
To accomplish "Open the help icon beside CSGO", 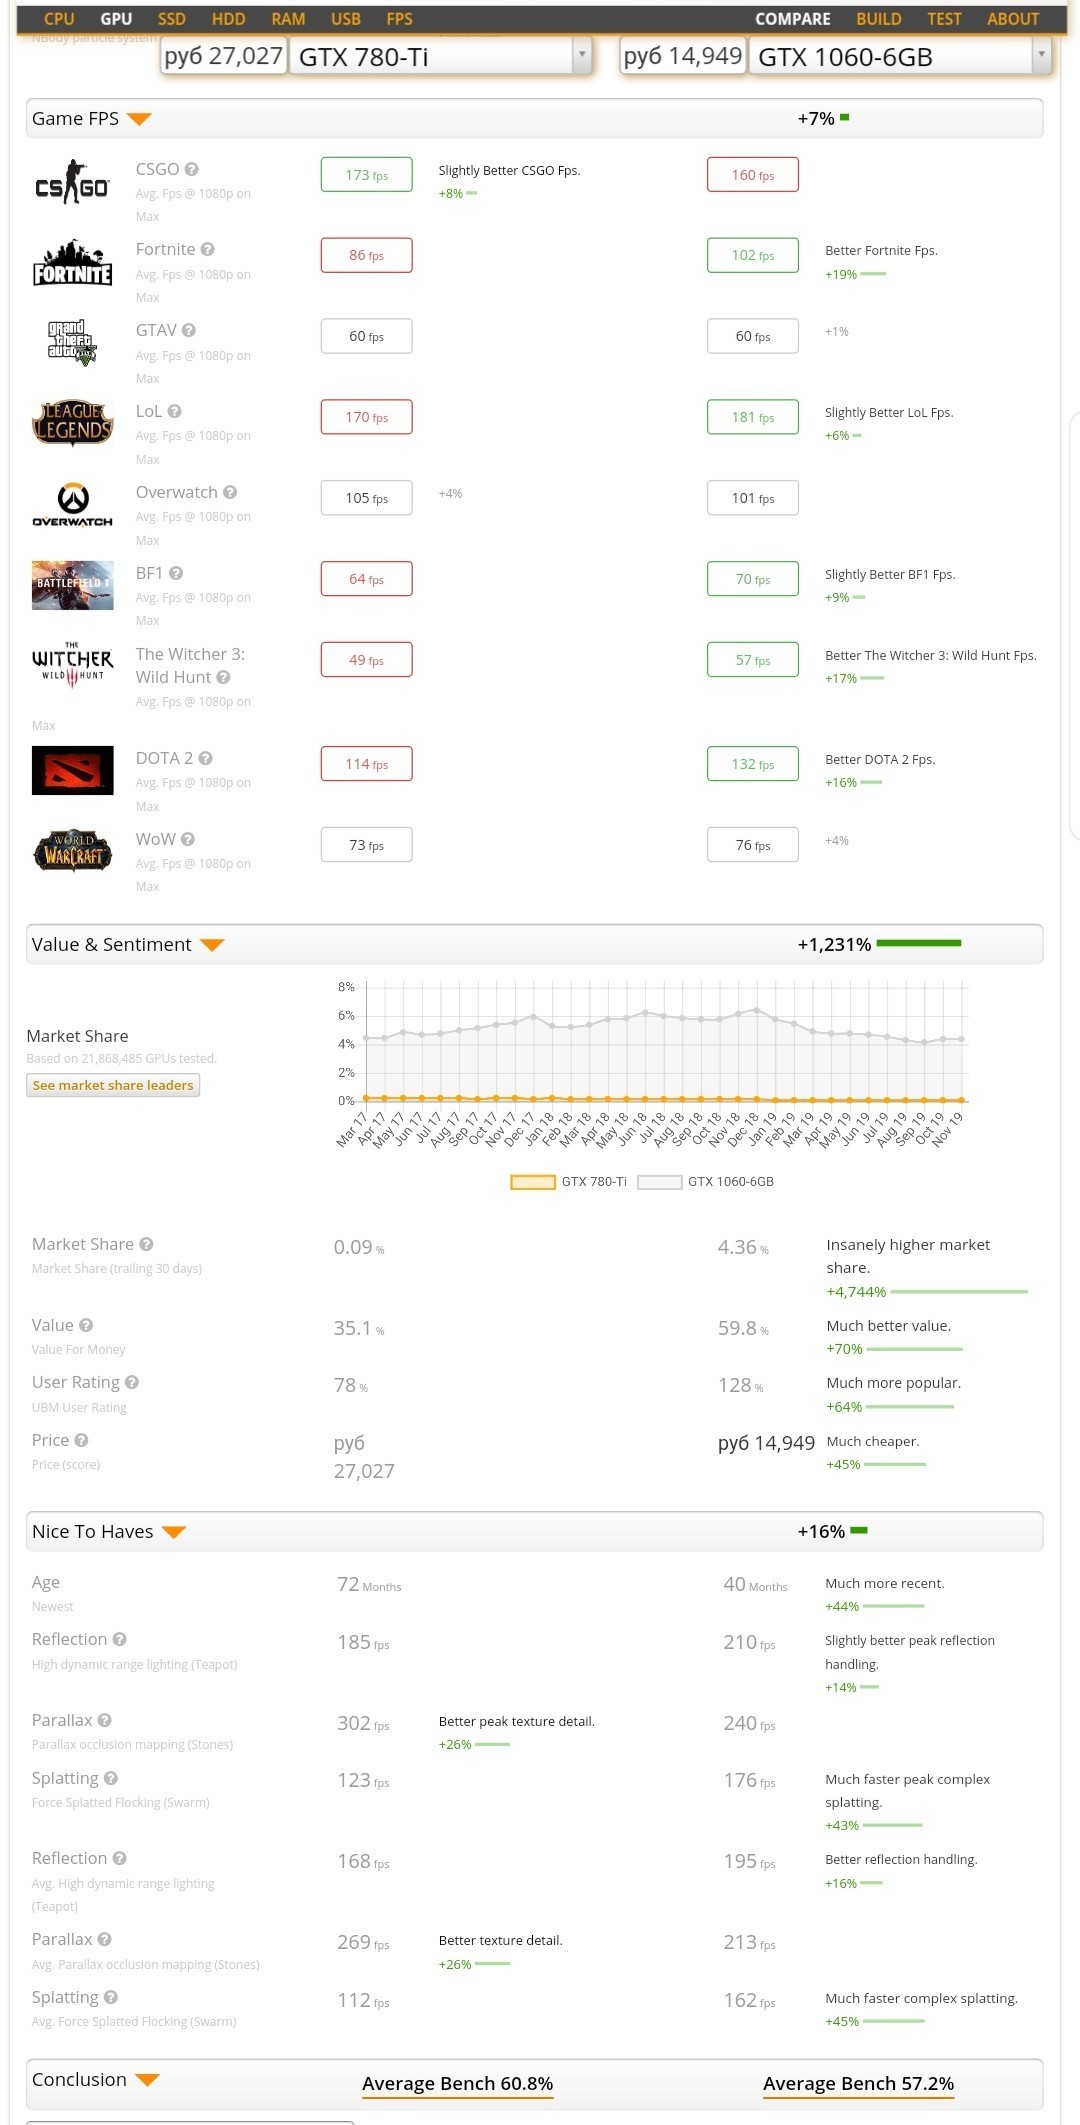I will pos(191,169).
